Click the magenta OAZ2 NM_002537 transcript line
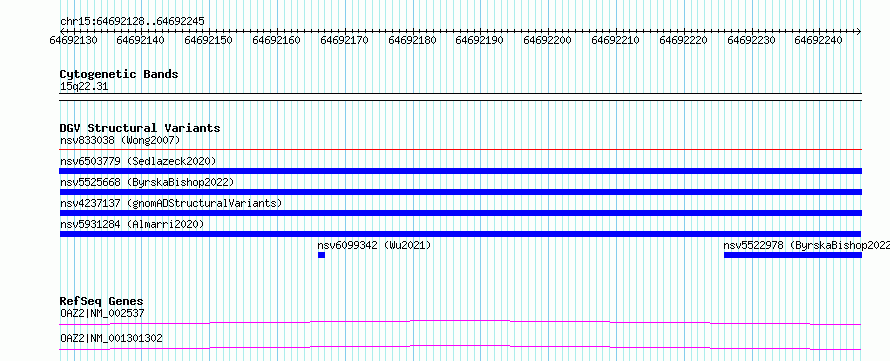 pos(460,322)
